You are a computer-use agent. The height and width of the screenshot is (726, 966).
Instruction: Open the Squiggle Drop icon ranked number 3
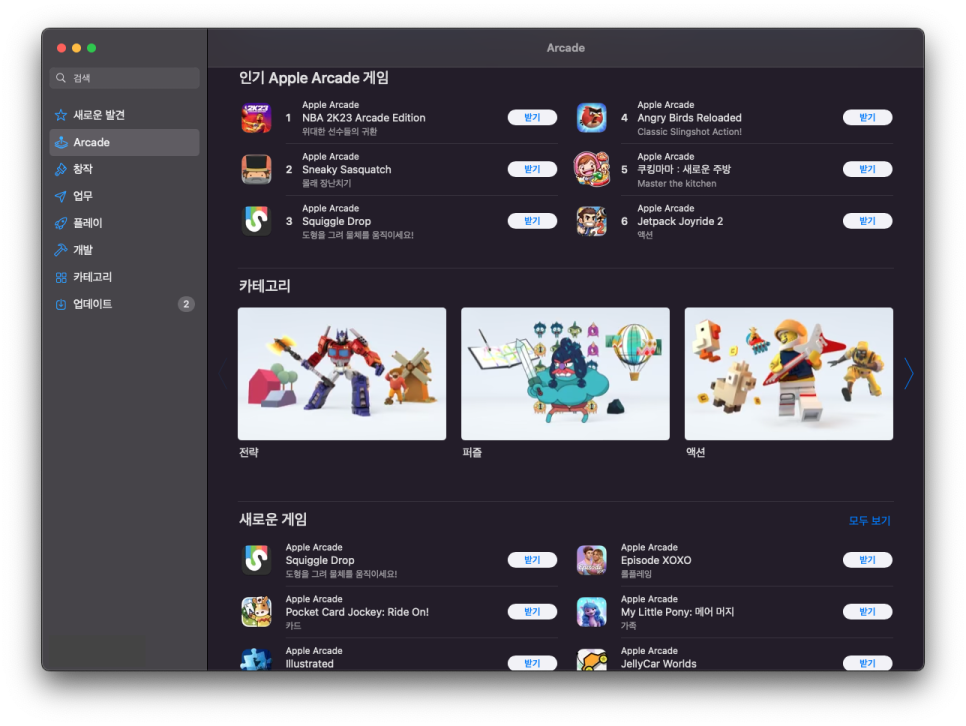point(256,221)
